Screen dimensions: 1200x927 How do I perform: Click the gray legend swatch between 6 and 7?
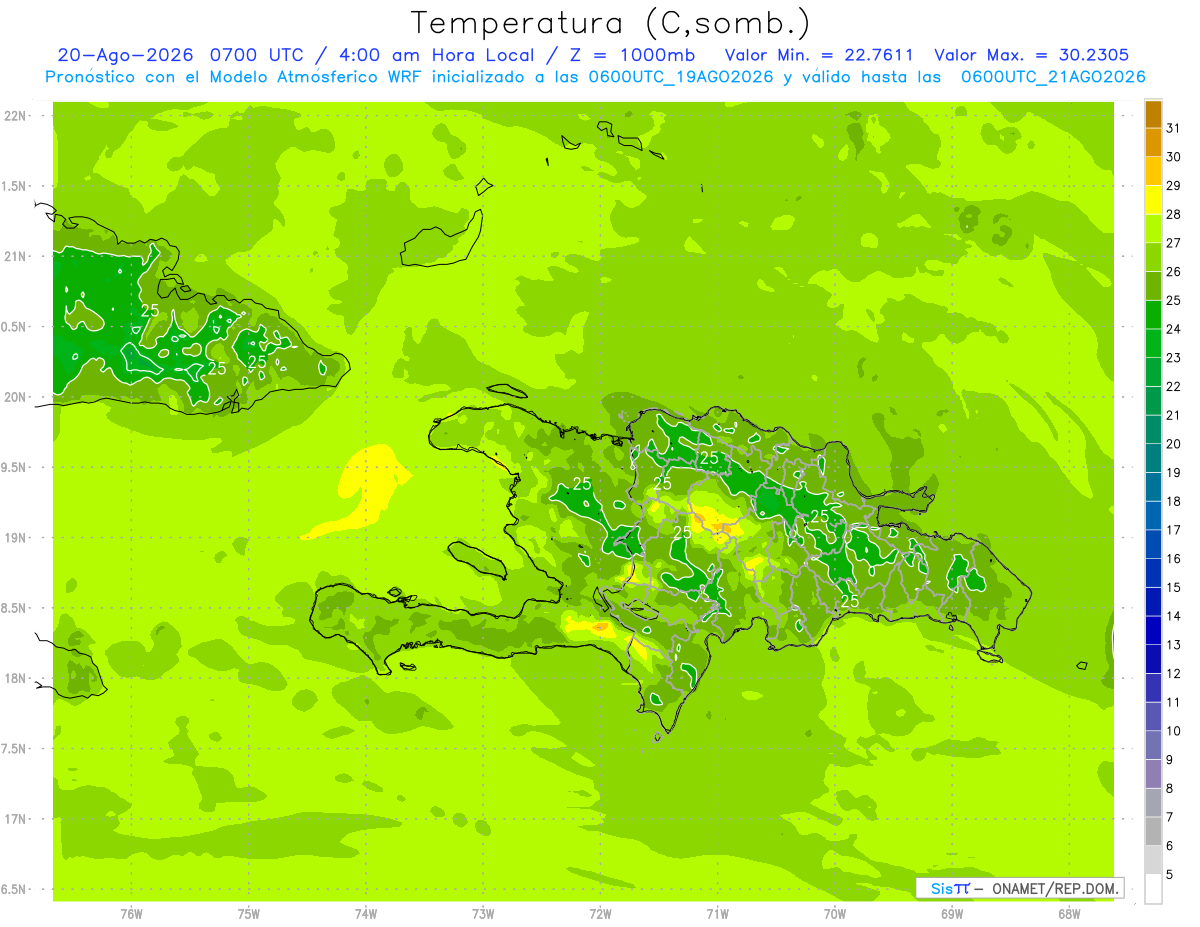click(1153, 831)
